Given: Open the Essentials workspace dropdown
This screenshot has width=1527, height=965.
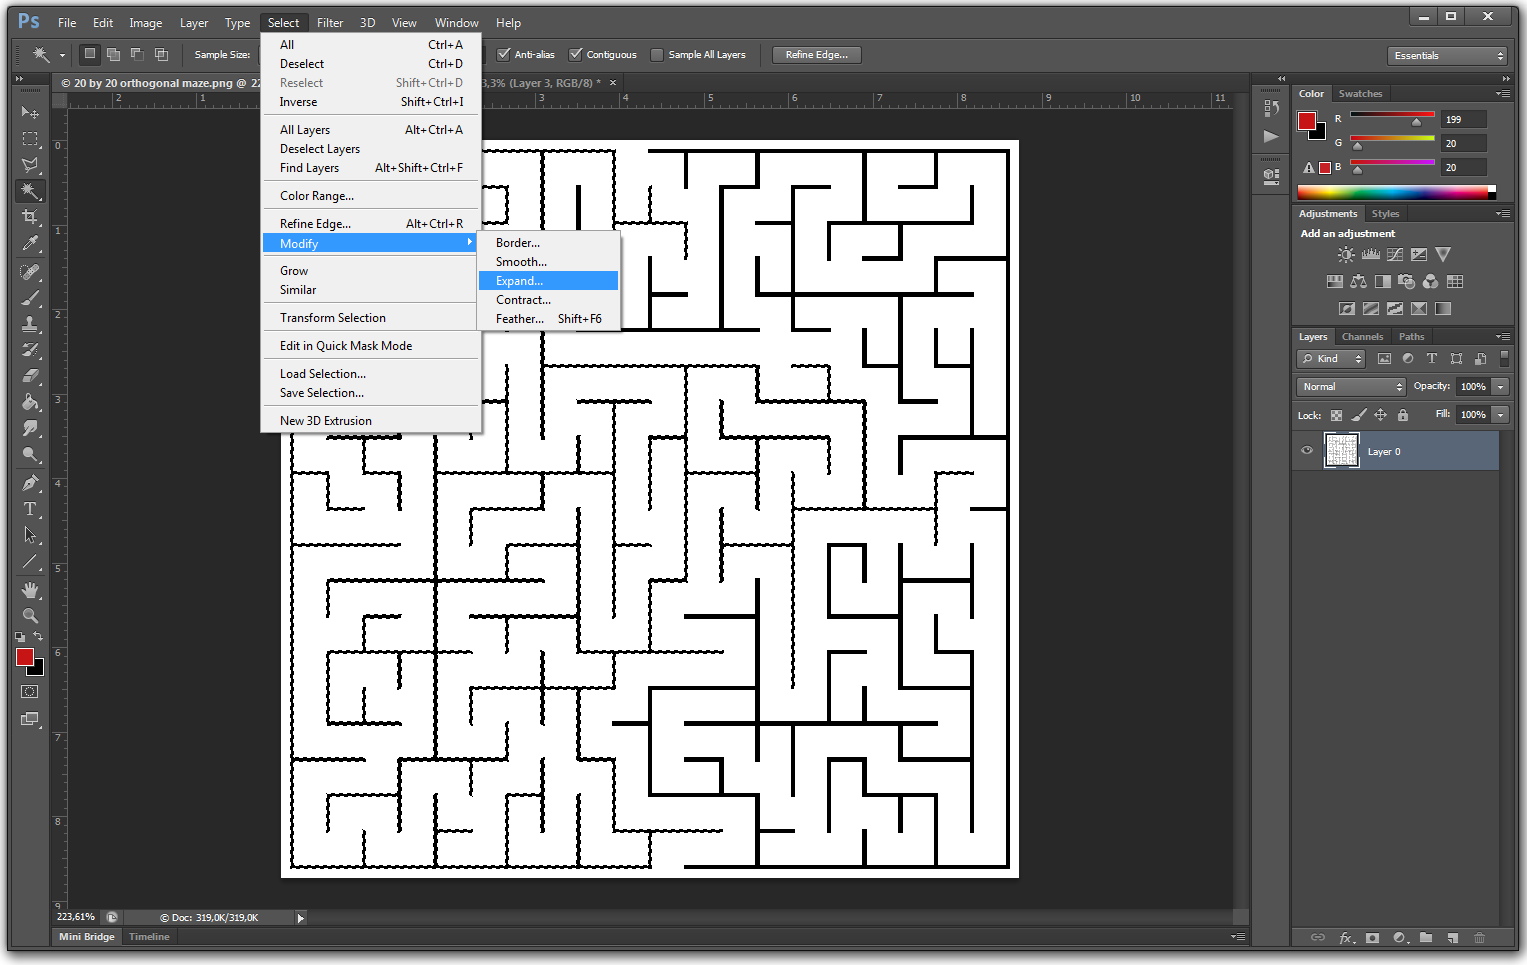Looking at the screenshot, I should 1447,56.
